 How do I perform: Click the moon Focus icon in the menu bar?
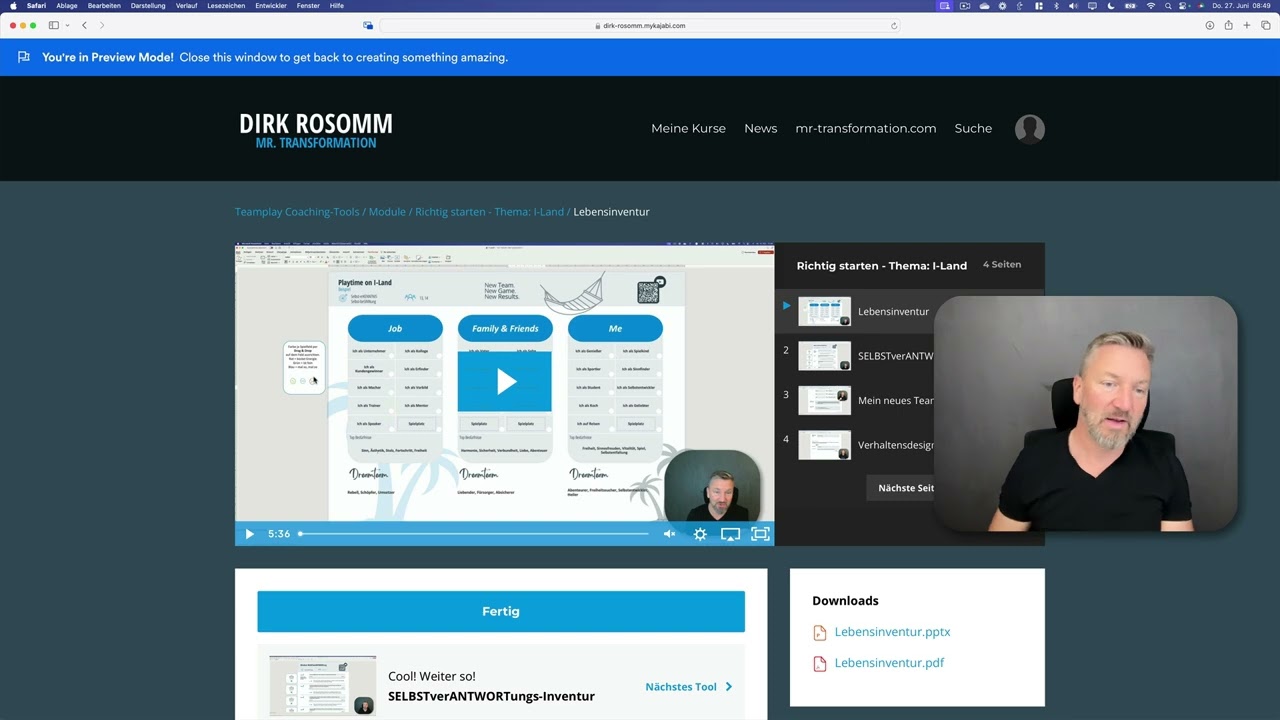coord(1111,6)
